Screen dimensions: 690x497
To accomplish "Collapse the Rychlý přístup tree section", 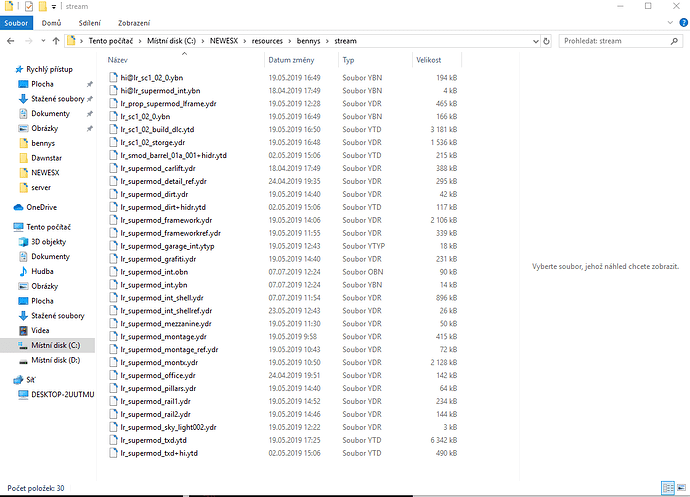I will point(7,69).
